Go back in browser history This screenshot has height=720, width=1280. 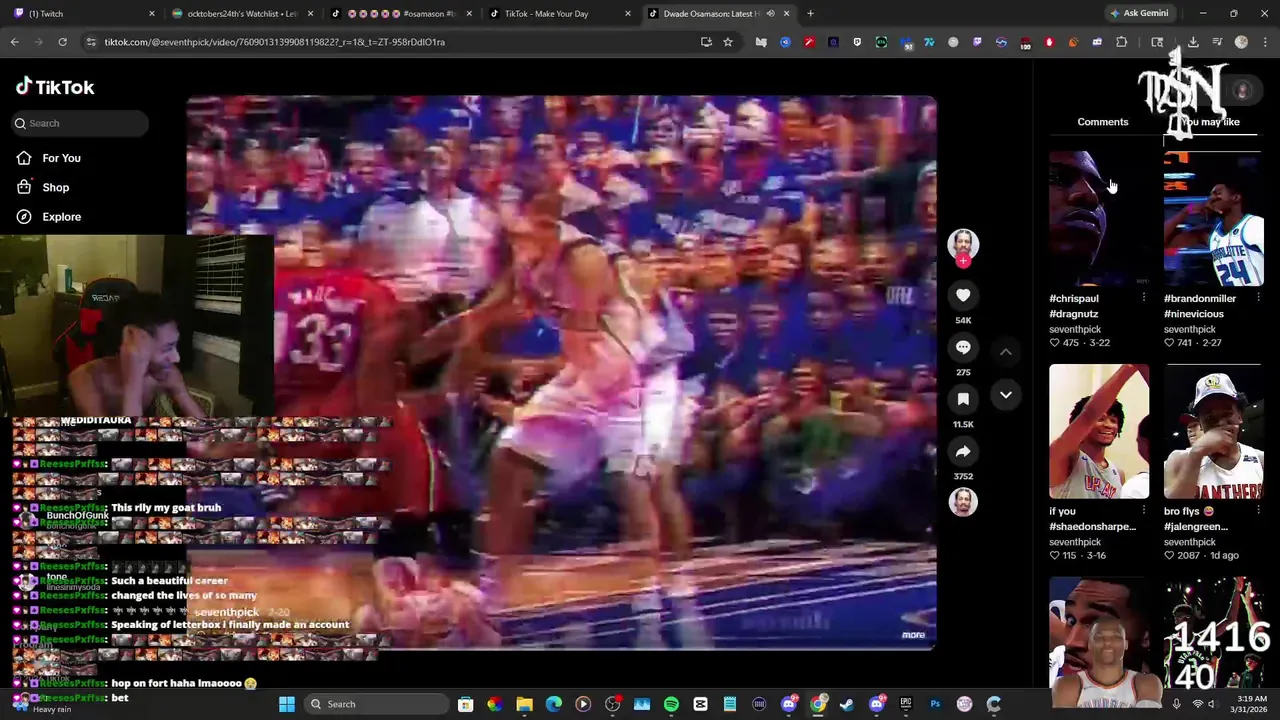pos(14,42)
